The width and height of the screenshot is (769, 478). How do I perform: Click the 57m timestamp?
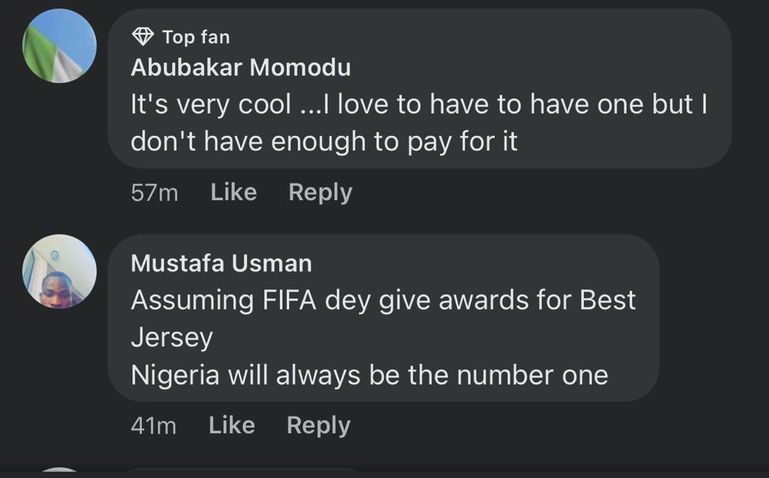pos(154,193)
